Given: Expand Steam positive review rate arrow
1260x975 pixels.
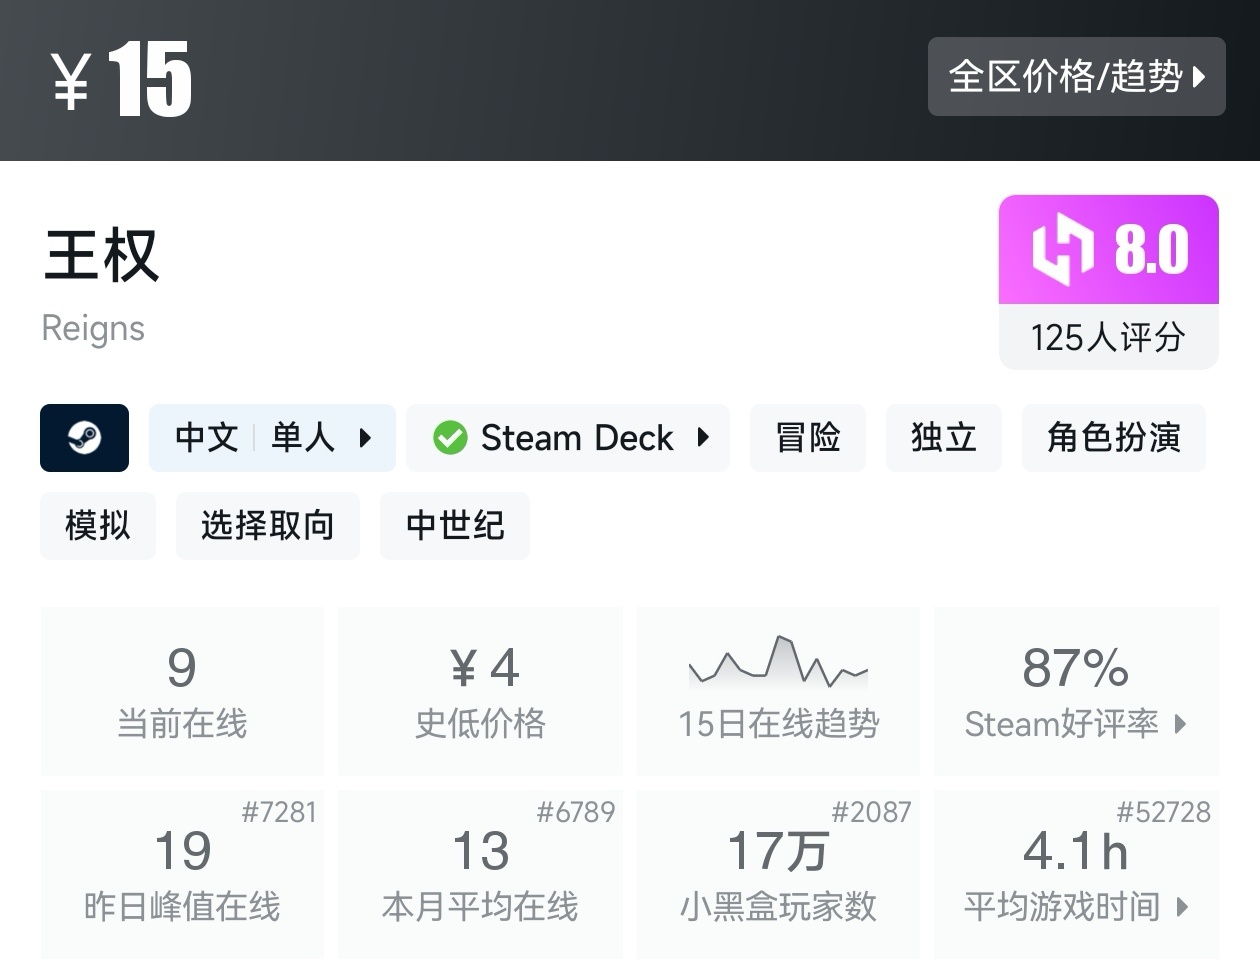Looking at the screenshot, I should click(1181, 724).
